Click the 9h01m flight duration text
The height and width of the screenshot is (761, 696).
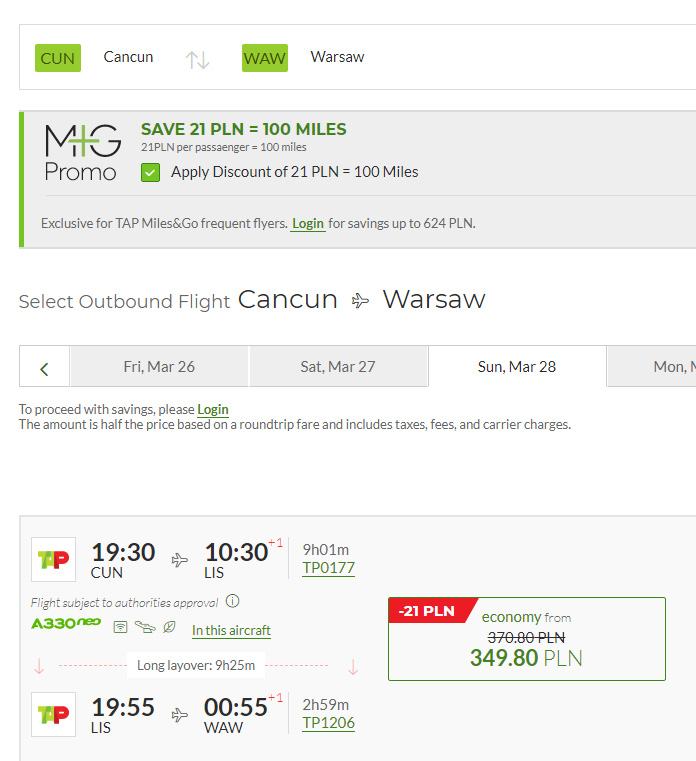pos(326,549)
